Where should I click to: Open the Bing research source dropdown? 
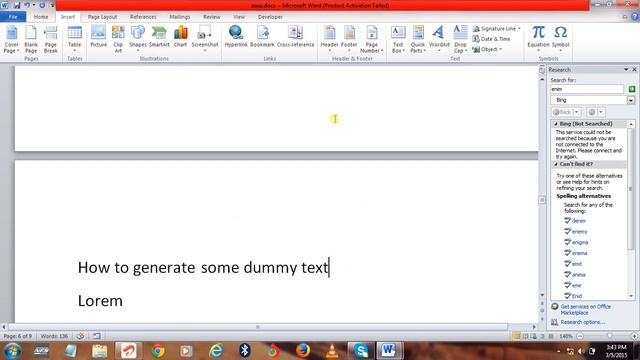pos(631,100)
